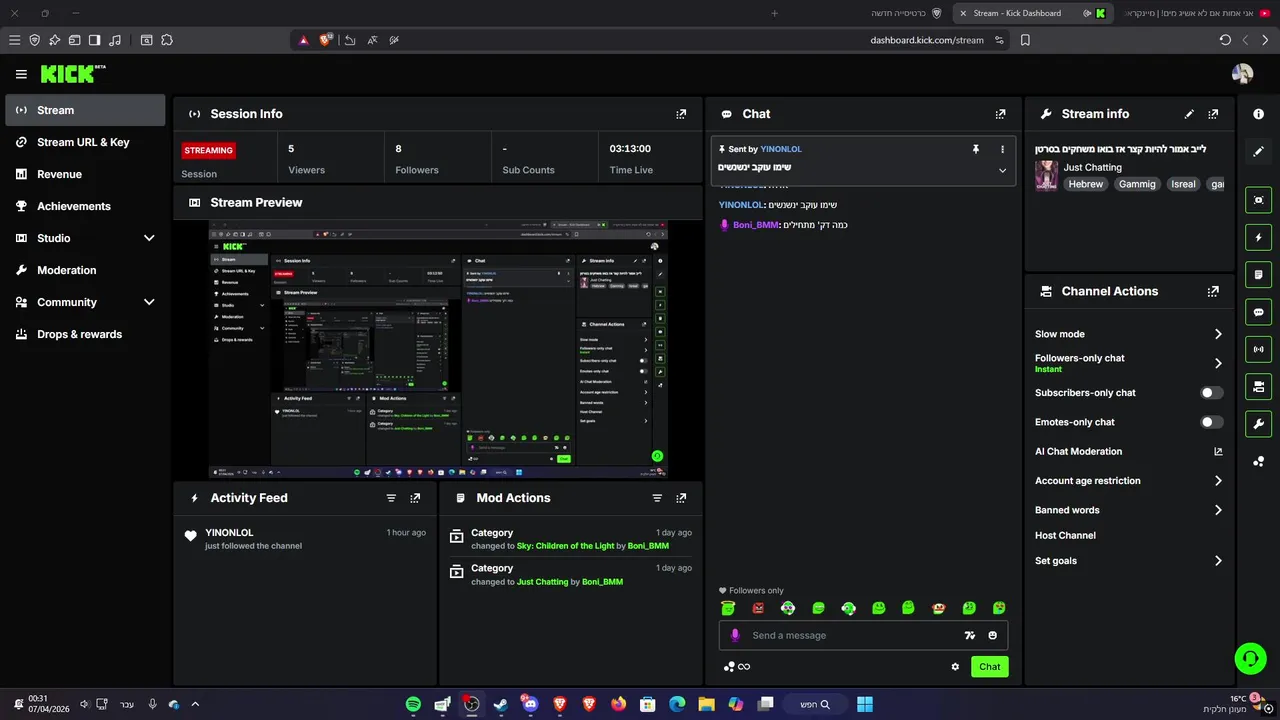Image resolution: width=1280 pixels, height=720 pixels.
Task: Reload the page in browser
Action: [x=1225, y=40]
